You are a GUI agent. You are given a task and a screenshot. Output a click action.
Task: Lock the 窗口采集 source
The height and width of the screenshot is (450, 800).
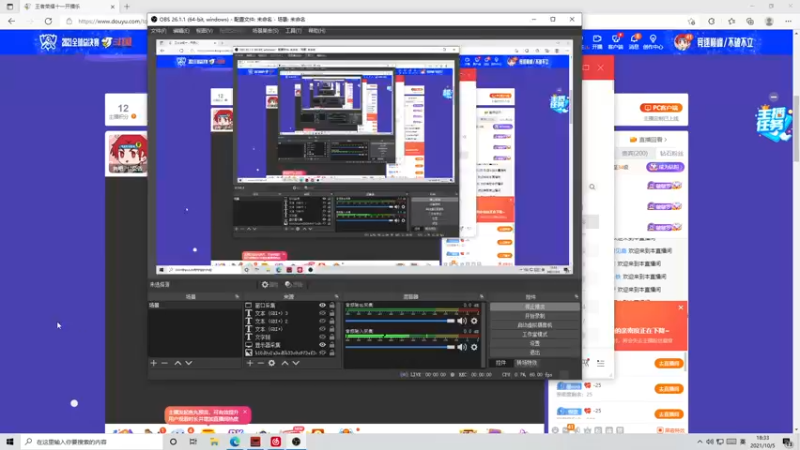pos(332,305)
